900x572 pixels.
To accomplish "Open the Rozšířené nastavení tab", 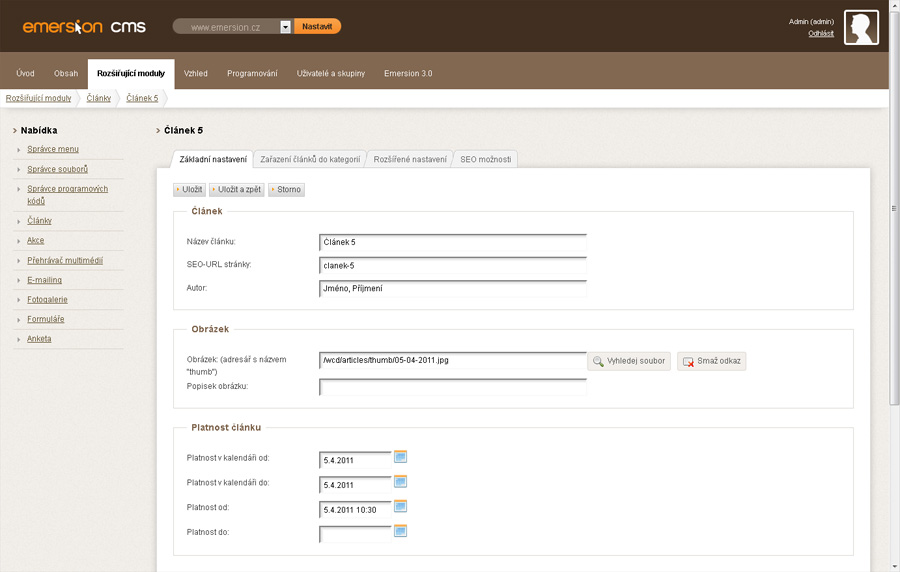I will tap(410, 159).
